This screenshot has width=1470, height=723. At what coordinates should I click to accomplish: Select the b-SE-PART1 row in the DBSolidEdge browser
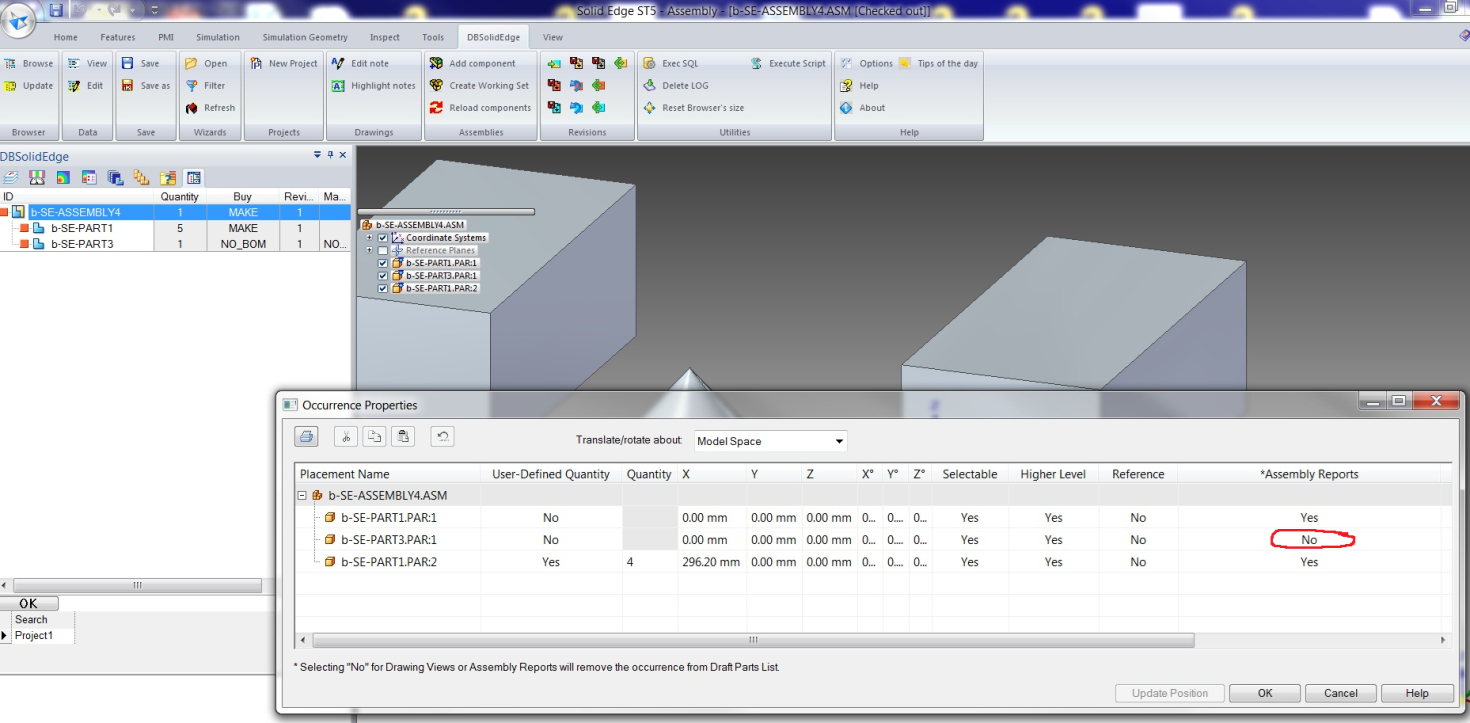(x=175, y=228)
